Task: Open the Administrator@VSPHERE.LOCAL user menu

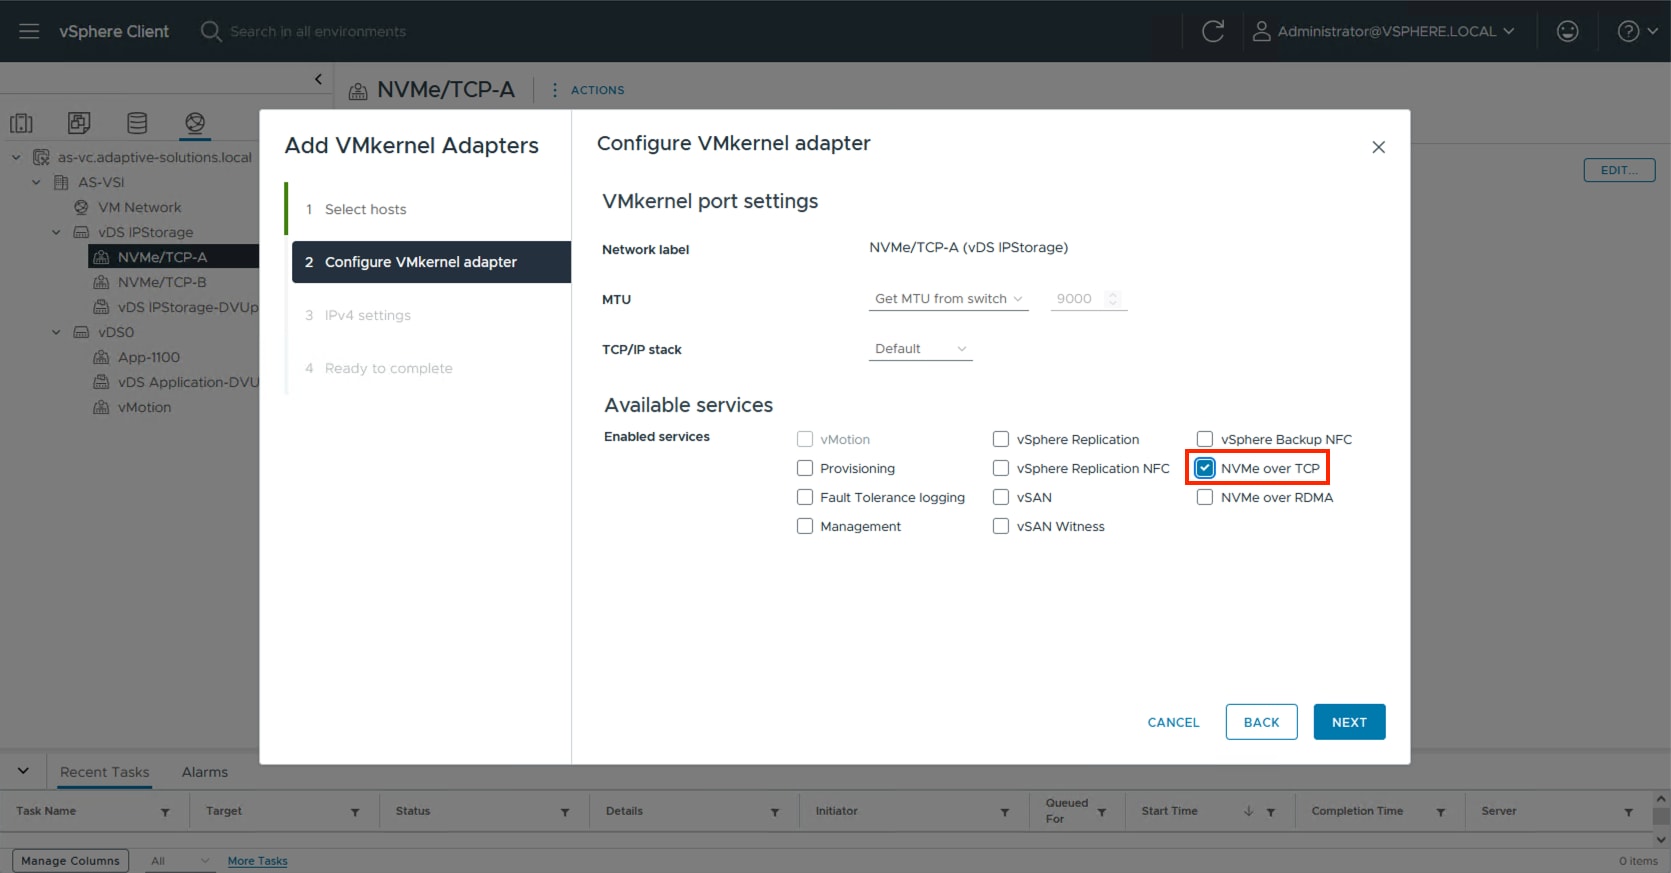Action: click(1384, 31)
